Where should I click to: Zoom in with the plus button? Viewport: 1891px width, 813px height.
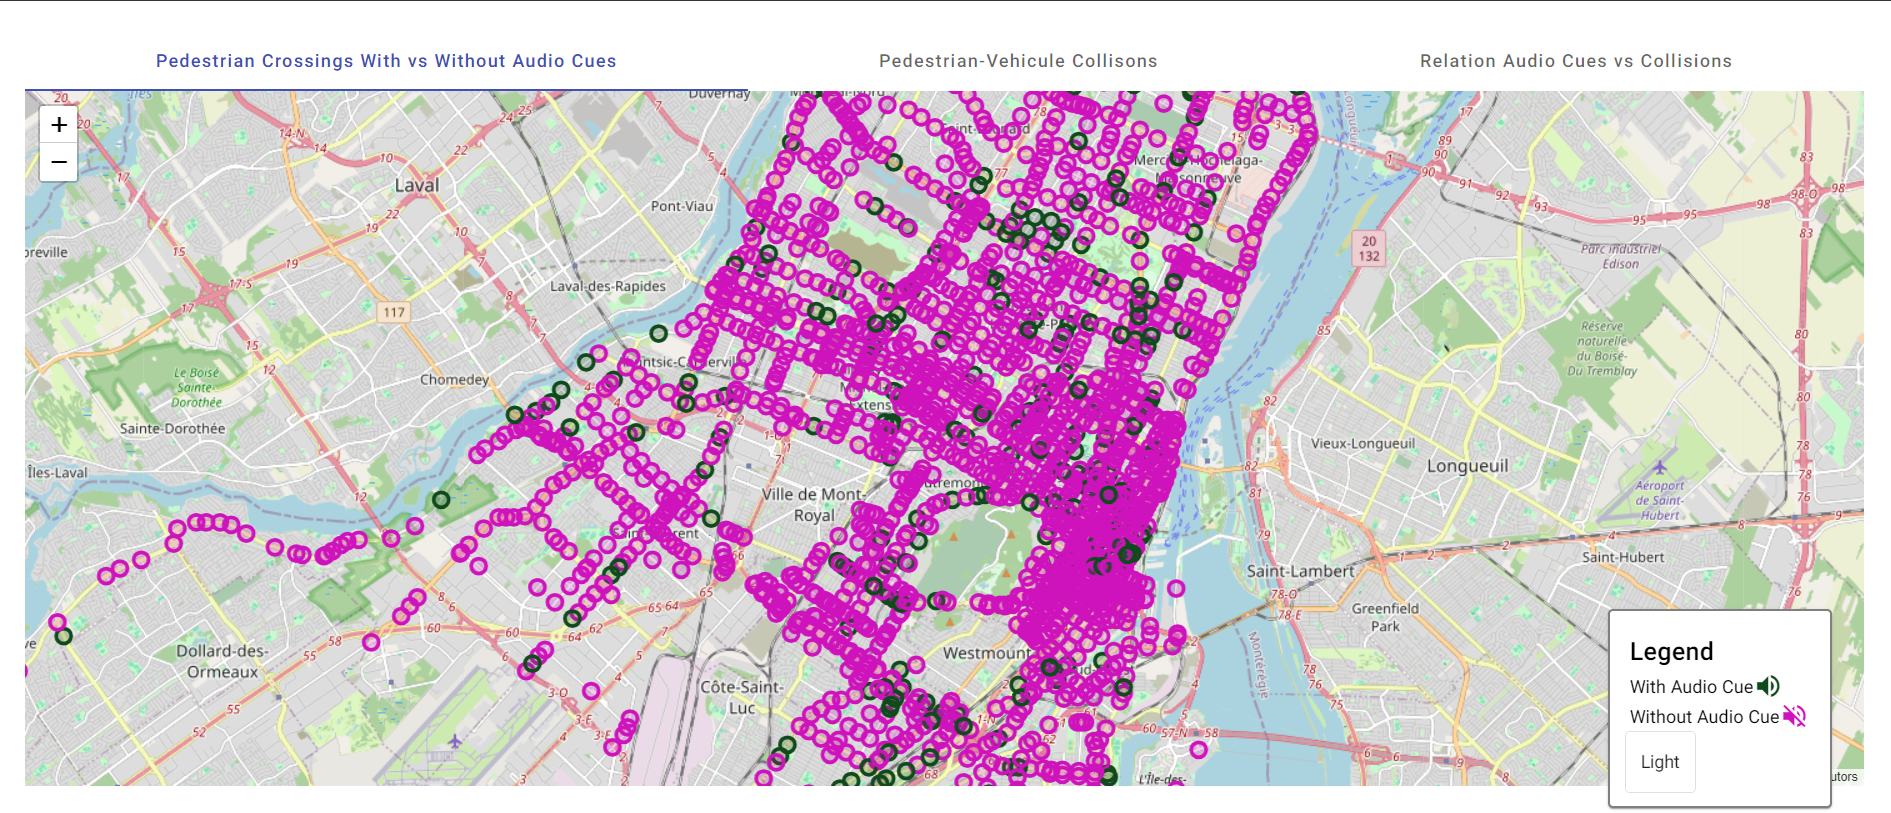coord(58,125)
